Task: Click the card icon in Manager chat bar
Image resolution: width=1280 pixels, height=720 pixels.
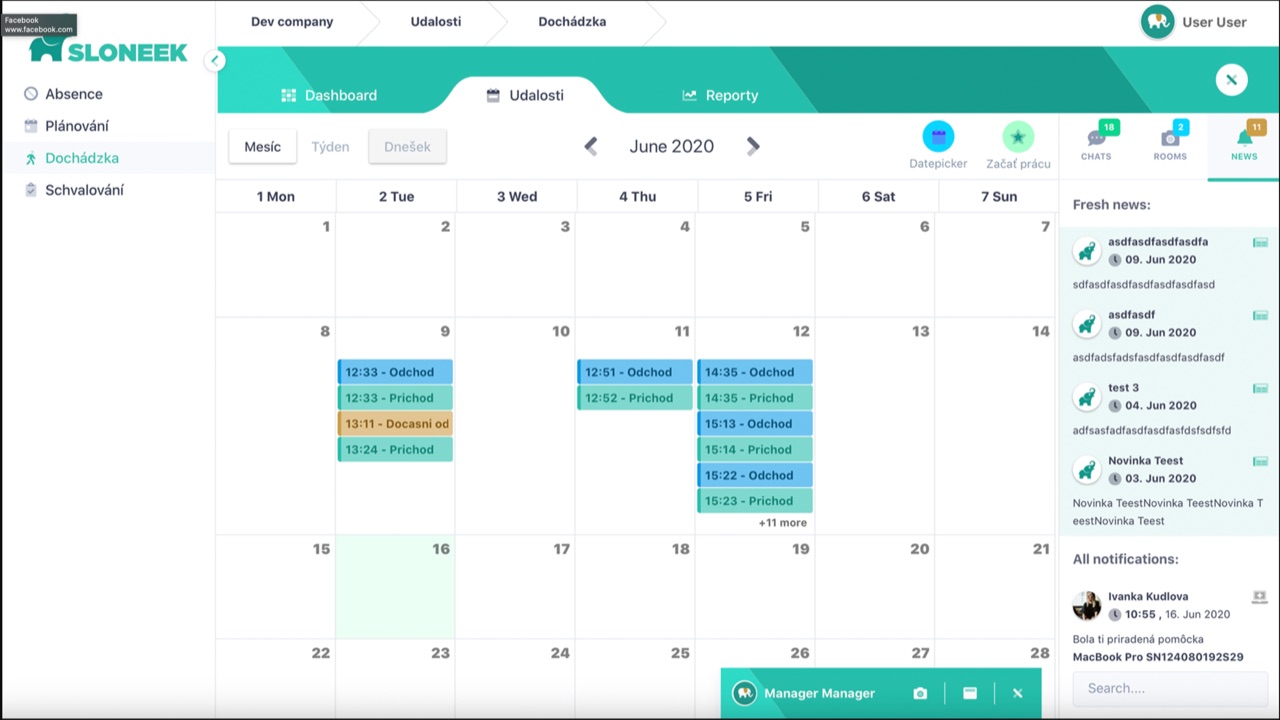Action: coord(969,693)
